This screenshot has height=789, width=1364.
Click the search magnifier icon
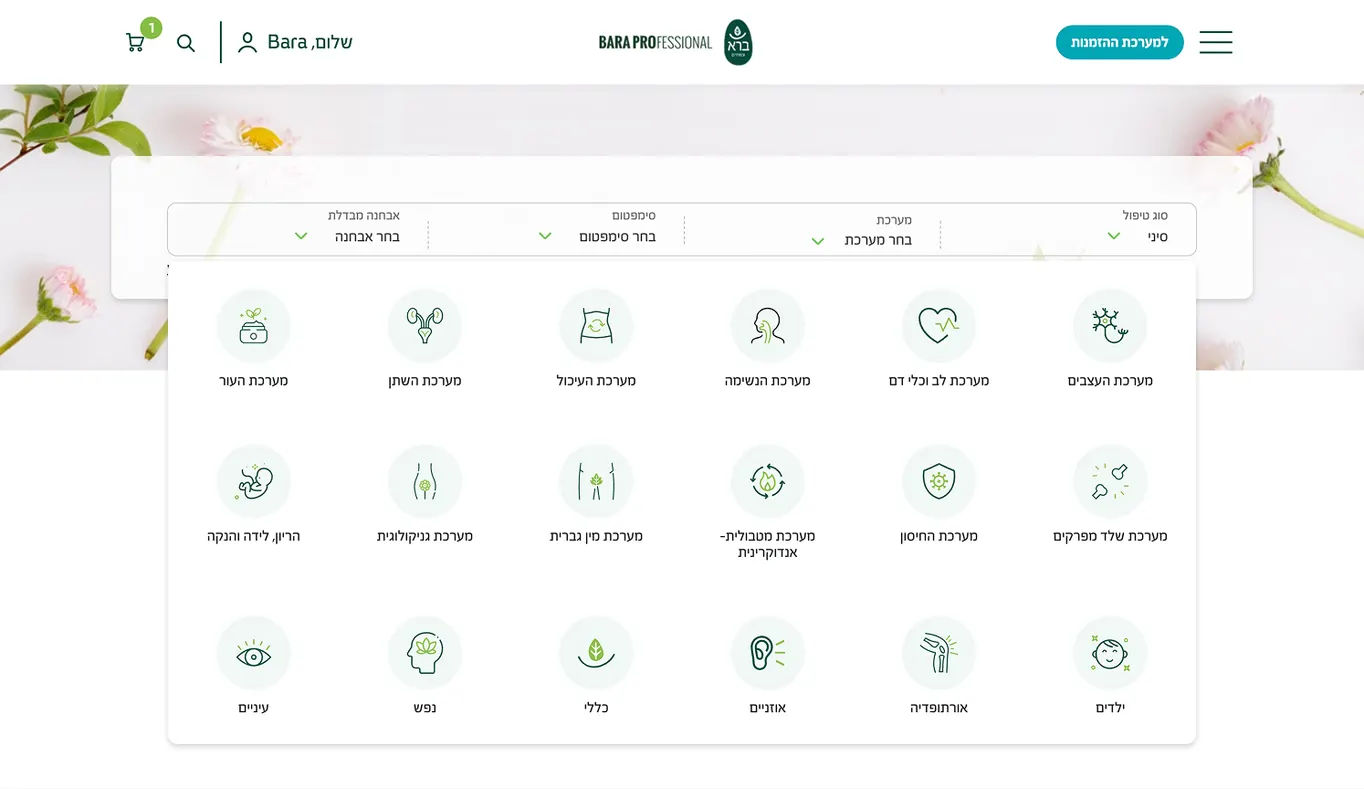point(186,43)
